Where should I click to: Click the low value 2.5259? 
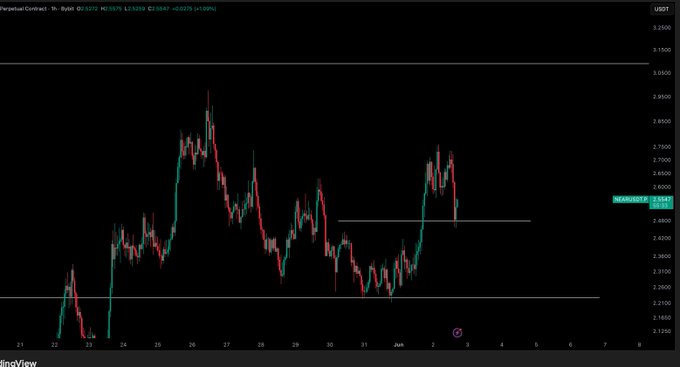coord(135,9)
